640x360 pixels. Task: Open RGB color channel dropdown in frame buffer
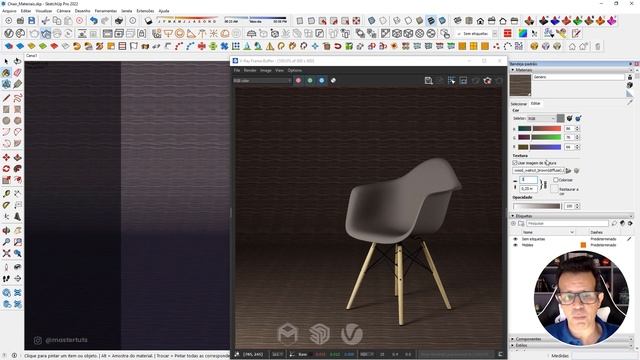coord(262,81)
